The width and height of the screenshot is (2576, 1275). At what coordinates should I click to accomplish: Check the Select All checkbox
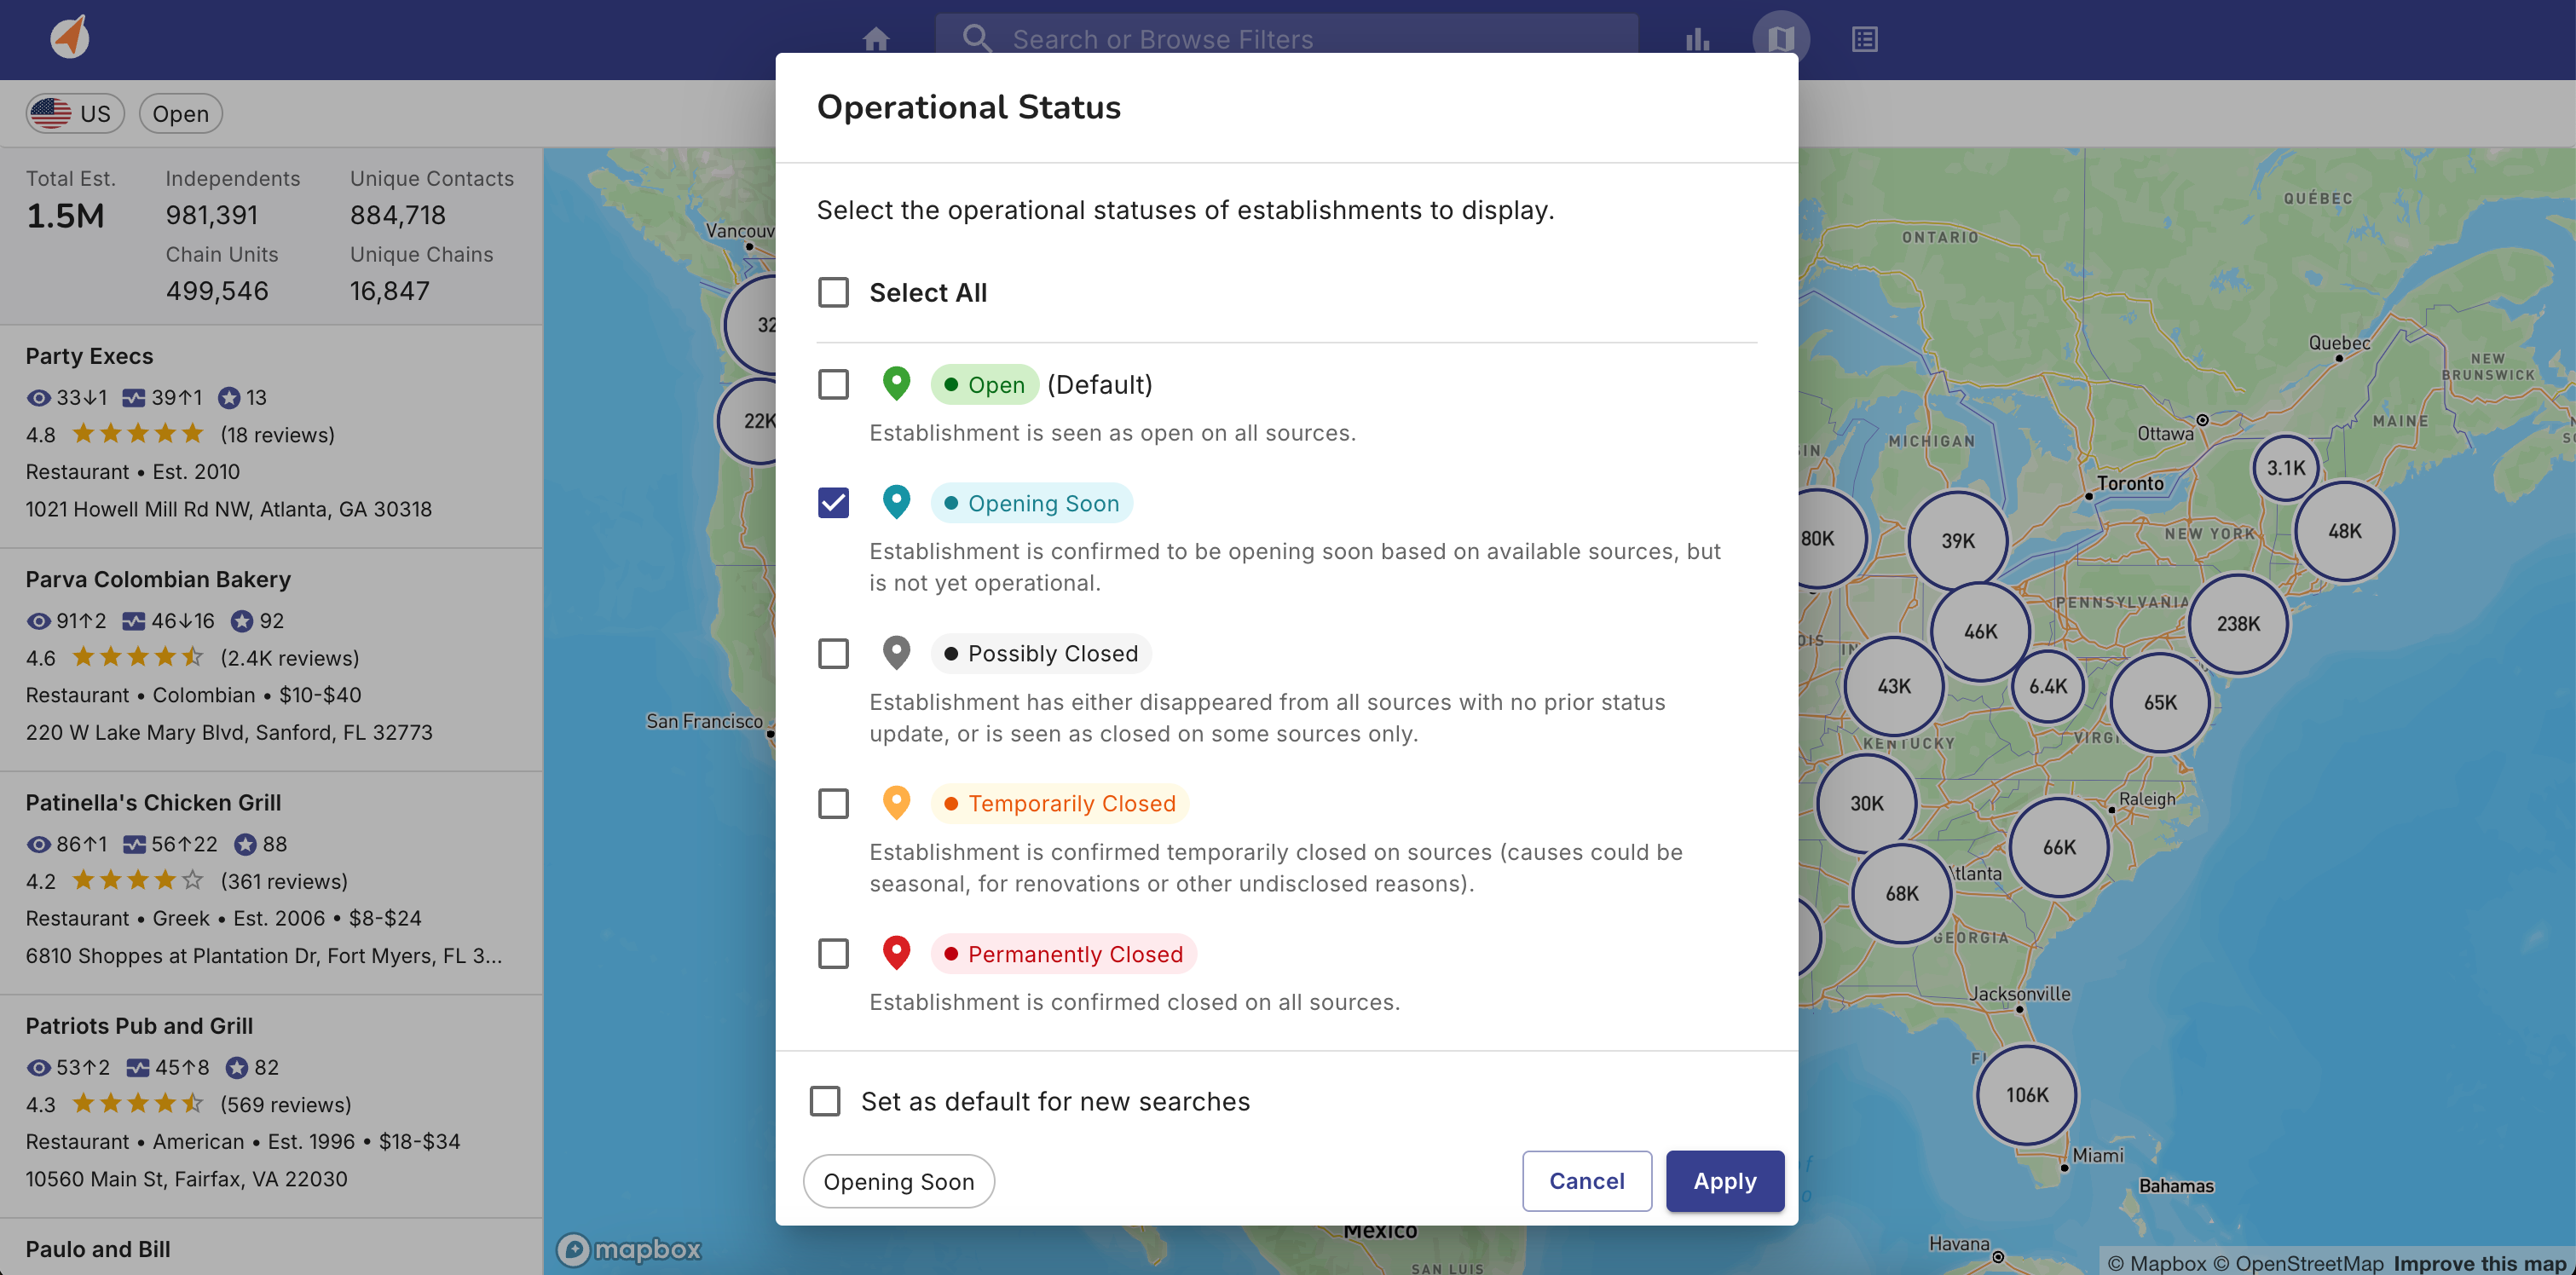pyautogui.click(x=833, y=292)
